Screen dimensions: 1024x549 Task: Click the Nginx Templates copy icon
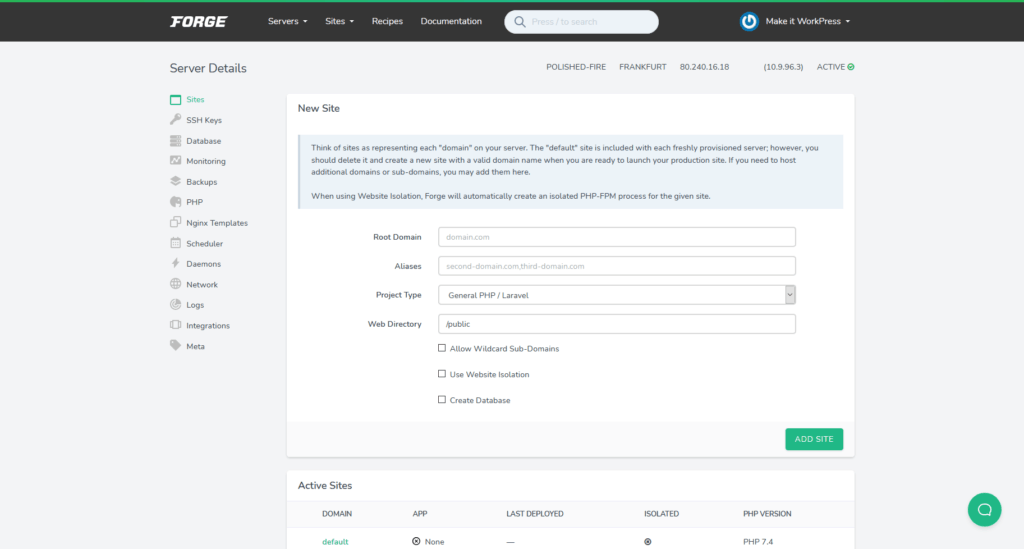pyautogui.click(x=175, y=223)
